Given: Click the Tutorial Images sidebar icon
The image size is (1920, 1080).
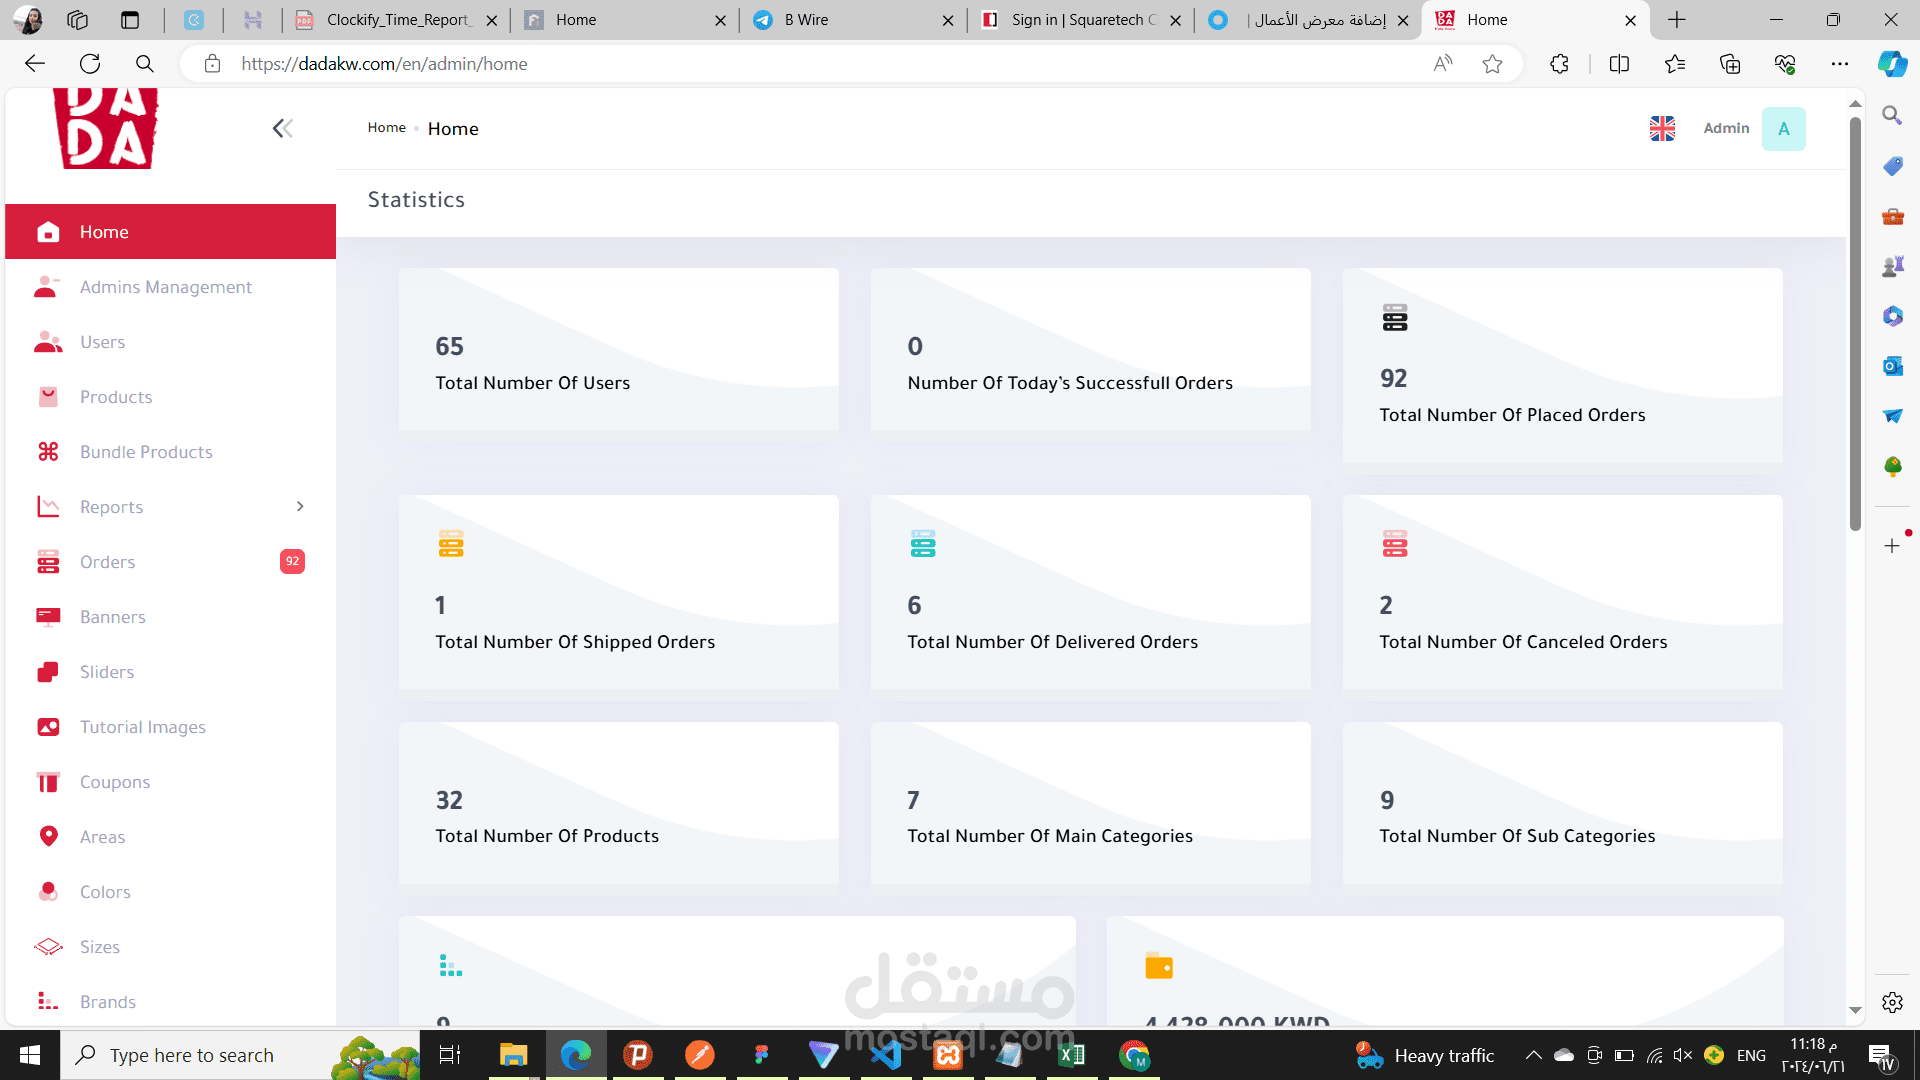Looking at the screenshot, I should click(x=48, y=727).
